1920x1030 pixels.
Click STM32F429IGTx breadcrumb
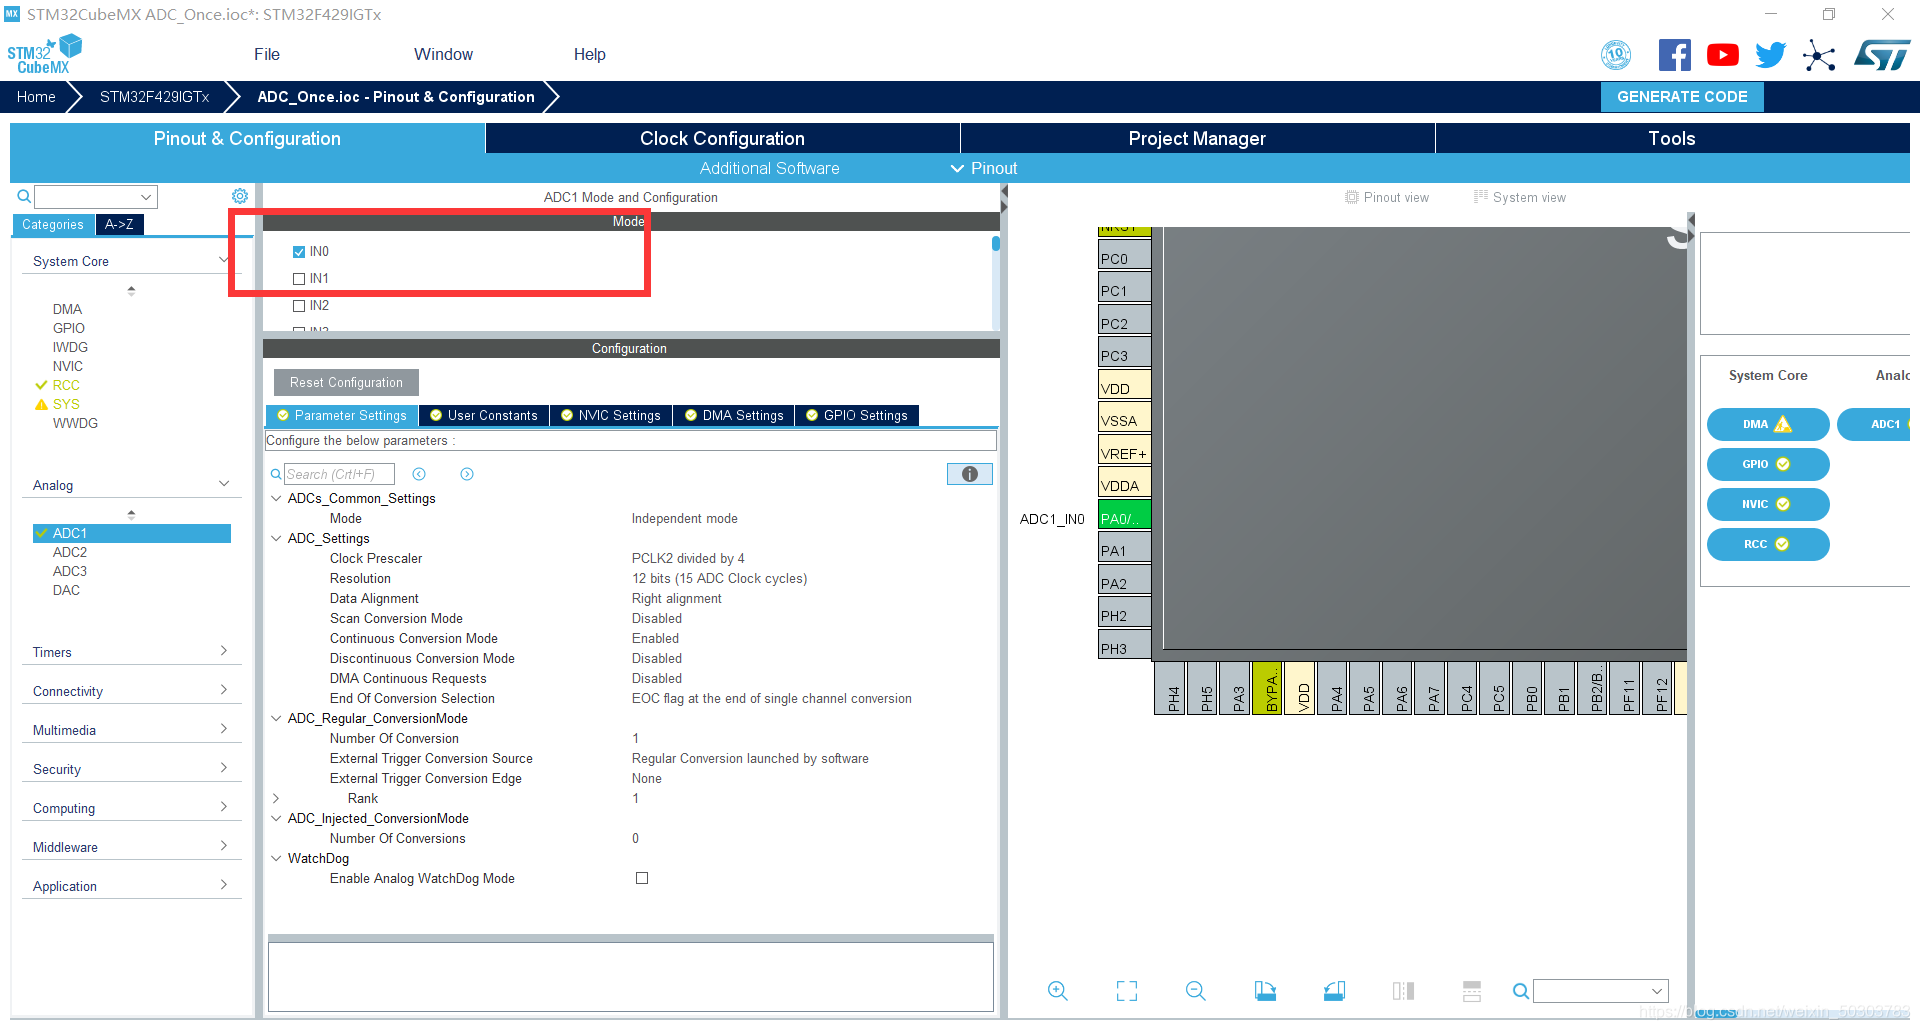click(155, 97)
